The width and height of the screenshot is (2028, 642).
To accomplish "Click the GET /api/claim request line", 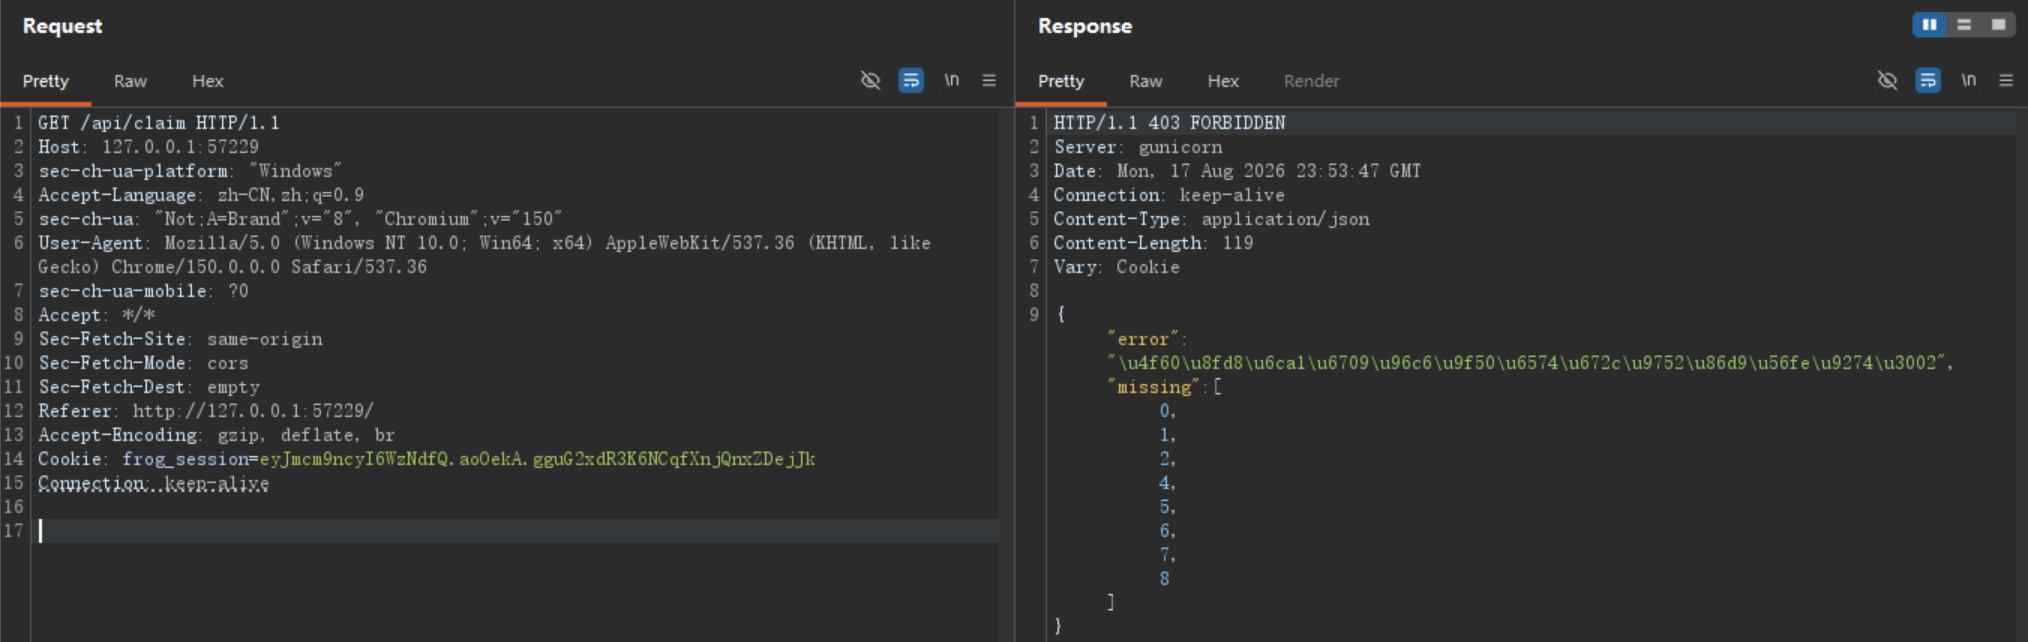I will (x=159, y=123).
